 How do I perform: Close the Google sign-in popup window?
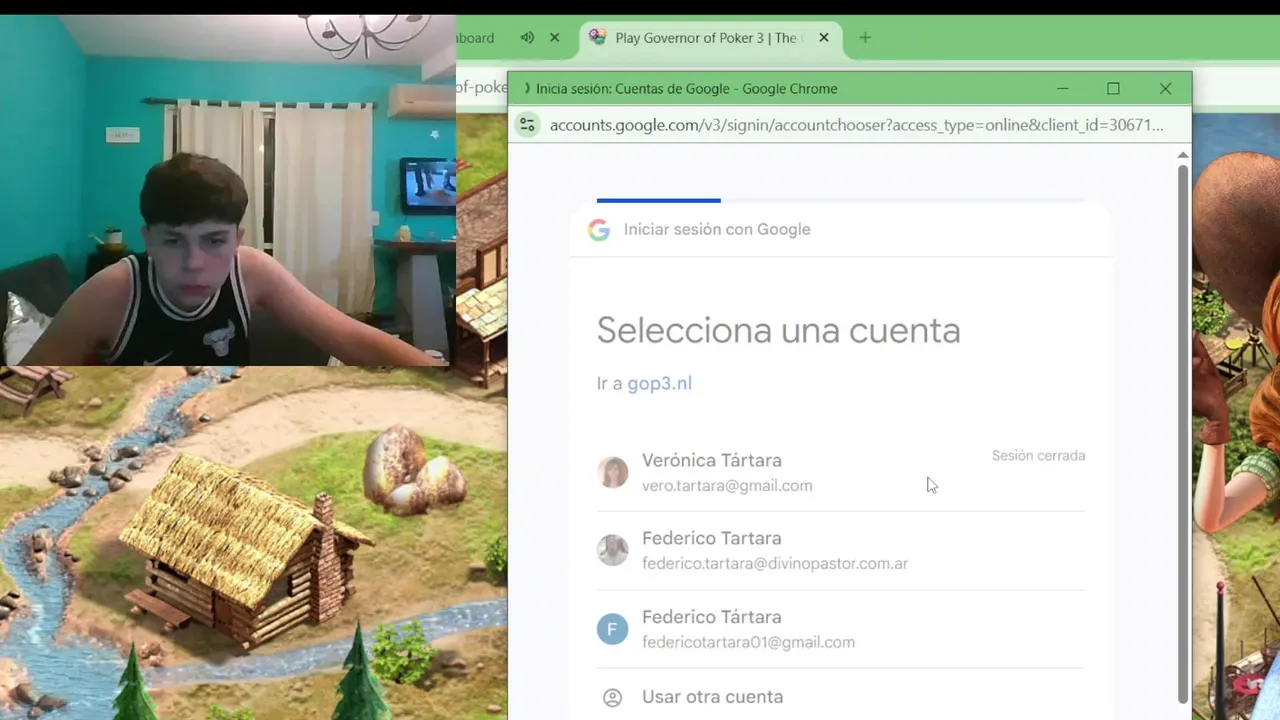coord(1165,88)
